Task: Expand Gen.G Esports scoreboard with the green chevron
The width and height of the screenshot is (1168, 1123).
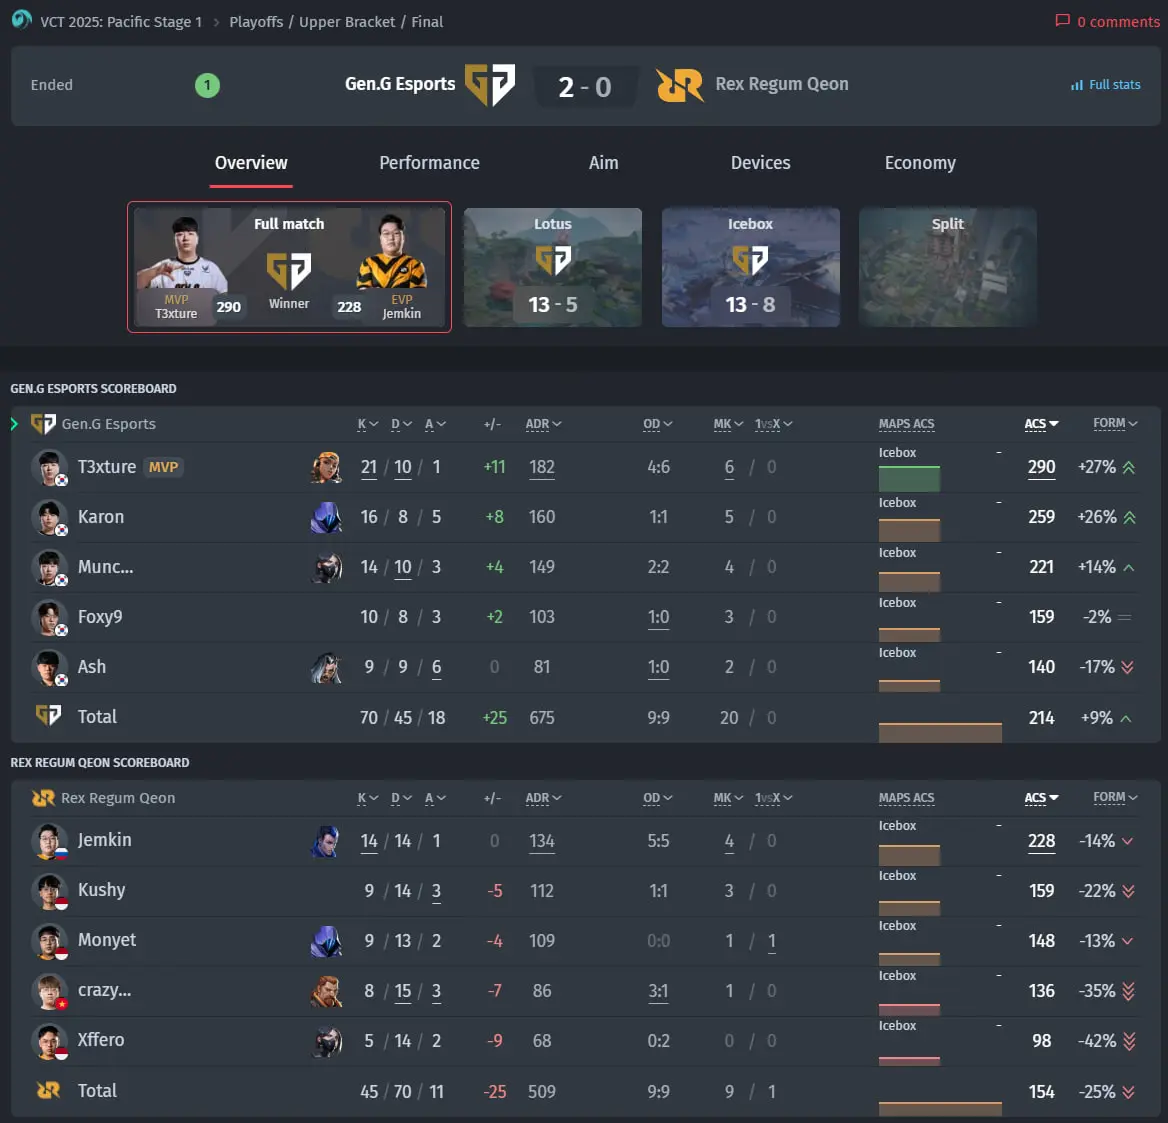Action: tap(14, 424)
